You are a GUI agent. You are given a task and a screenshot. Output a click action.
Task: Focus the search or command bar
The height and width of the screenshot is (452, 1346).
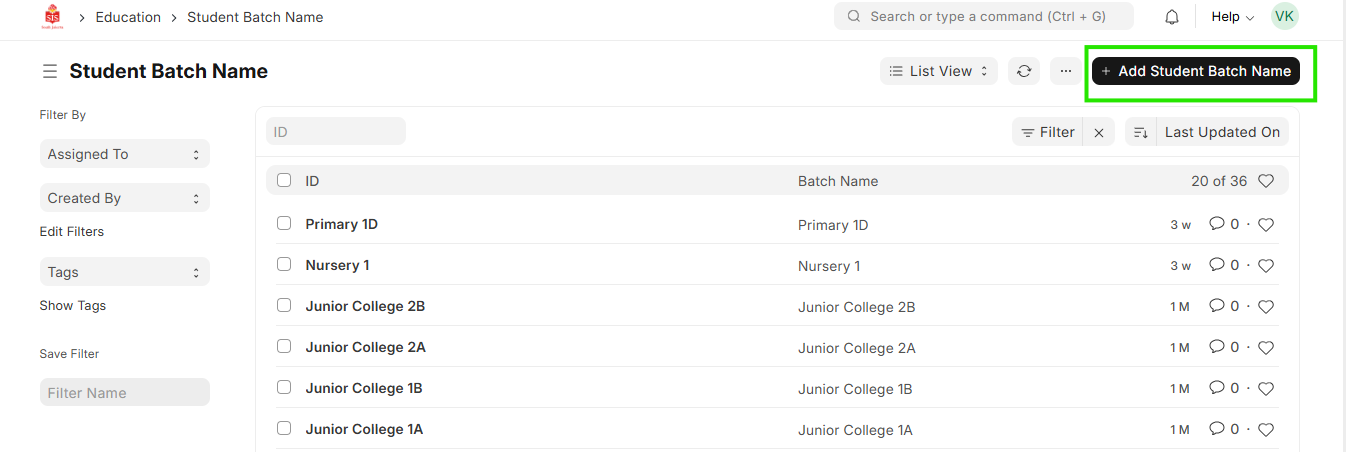983,17
